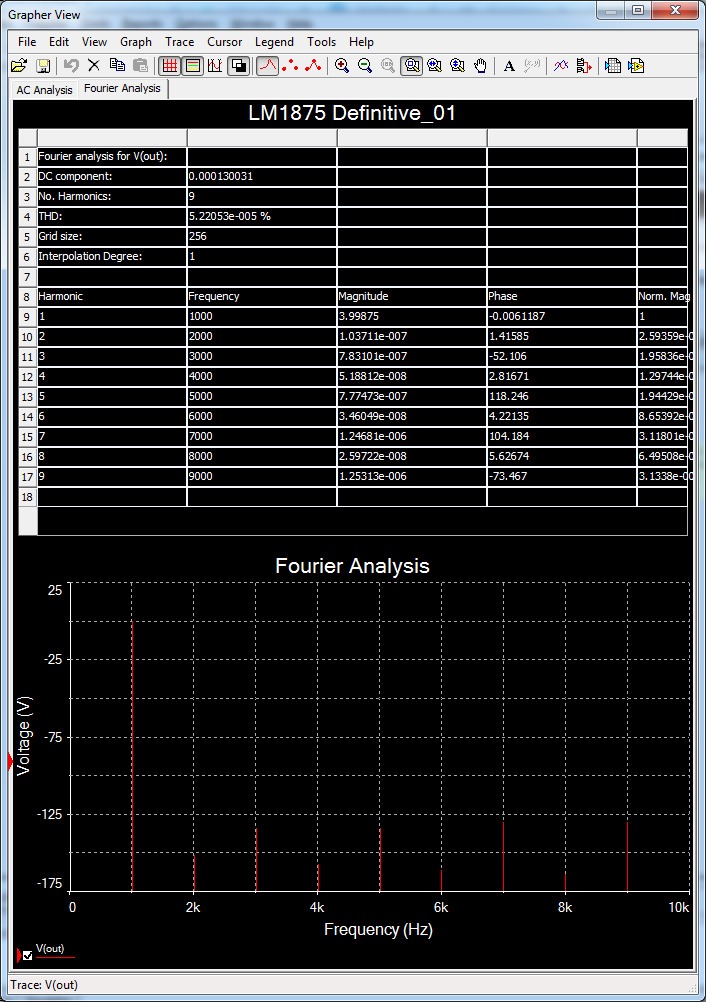Open the Legend menu
Image resolution: width=706 pixels, height=1002 pixels.
pos(274,42)
